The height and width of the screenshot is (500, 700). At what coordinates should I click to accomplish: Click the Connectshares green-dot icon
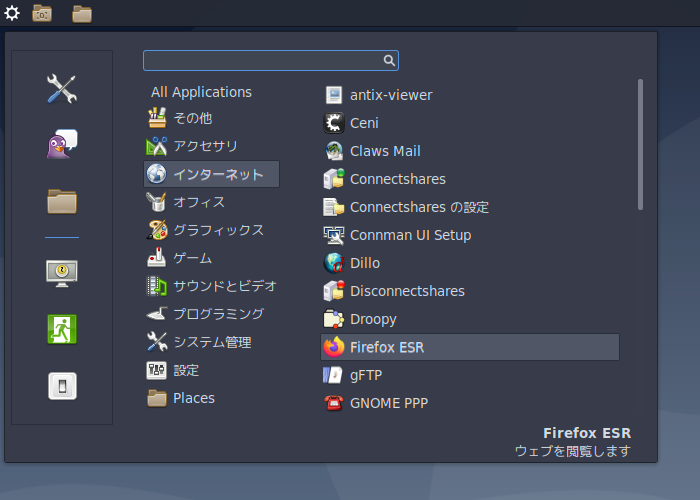click(333, 179)
